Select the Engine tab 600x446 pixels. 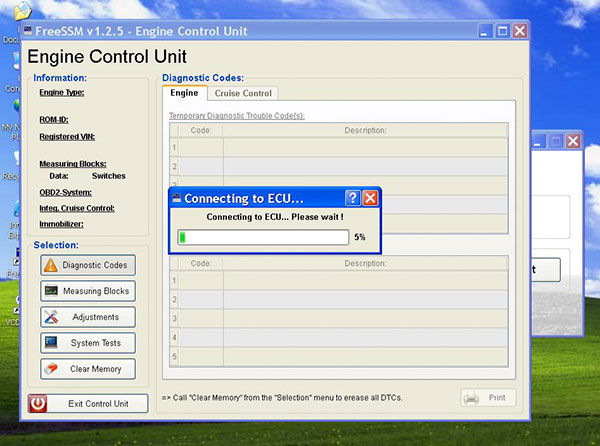coord(184,93)
